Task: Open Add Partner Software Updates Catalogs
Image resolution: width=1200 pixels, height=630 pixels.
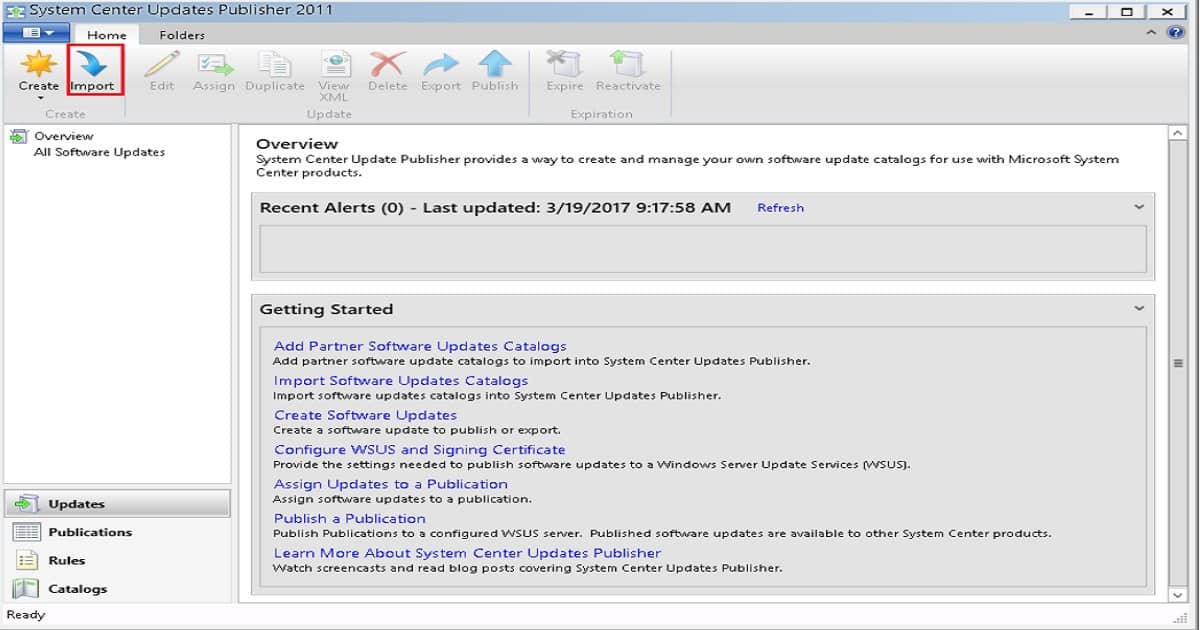Action: coord(420,346)
